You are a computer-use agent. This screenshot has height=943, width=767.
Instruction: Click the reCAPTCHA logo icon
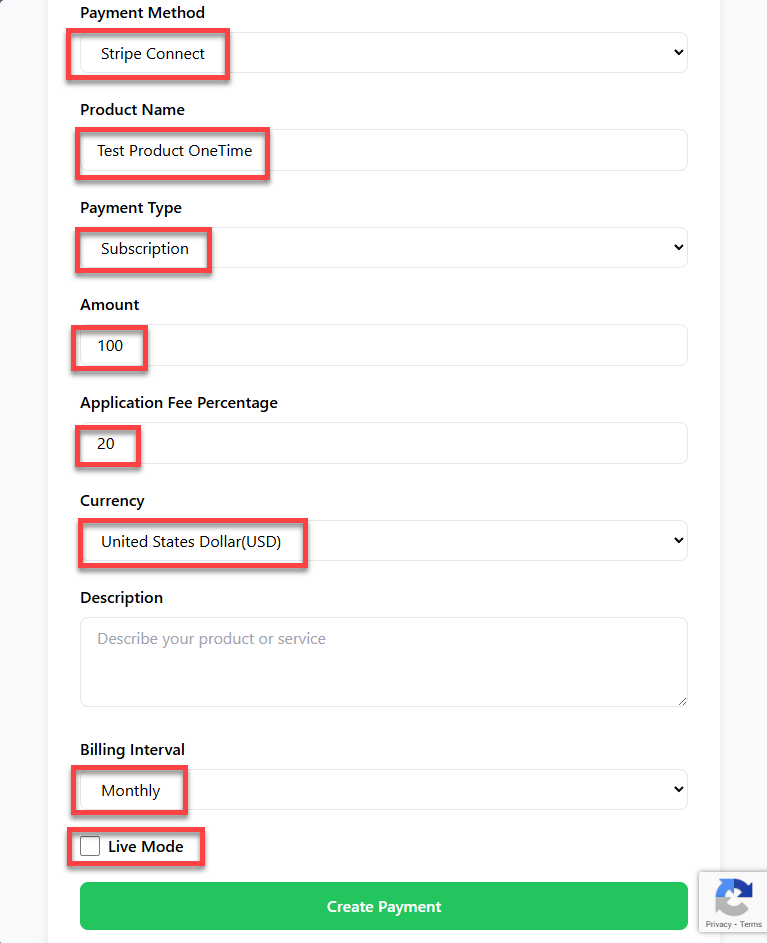pos(733,897)
